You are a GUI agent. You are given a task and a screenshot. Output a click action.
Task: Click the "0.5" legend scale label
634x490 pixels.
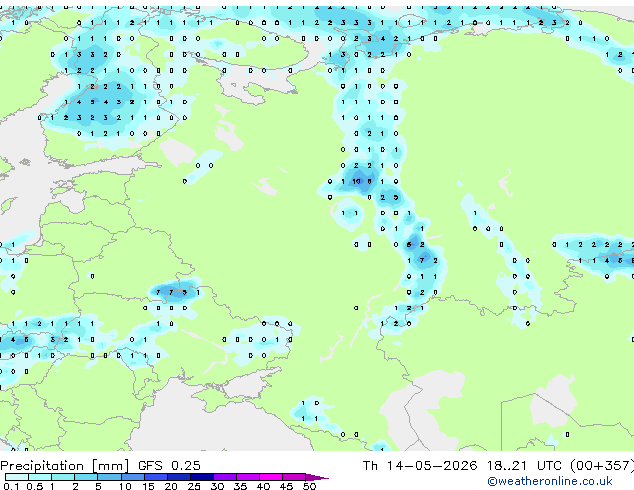(x=35, y=486)
